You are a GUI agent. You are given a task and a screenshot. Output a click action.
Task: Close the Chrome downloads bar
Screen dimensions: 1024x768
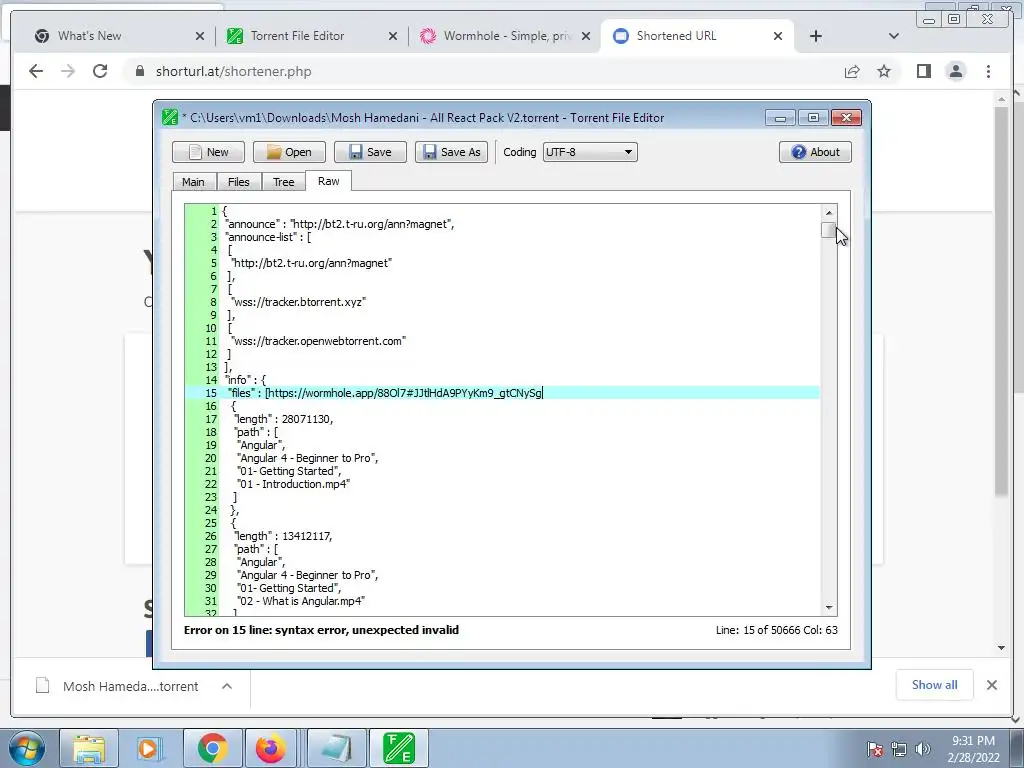click(x=991, y=685)
